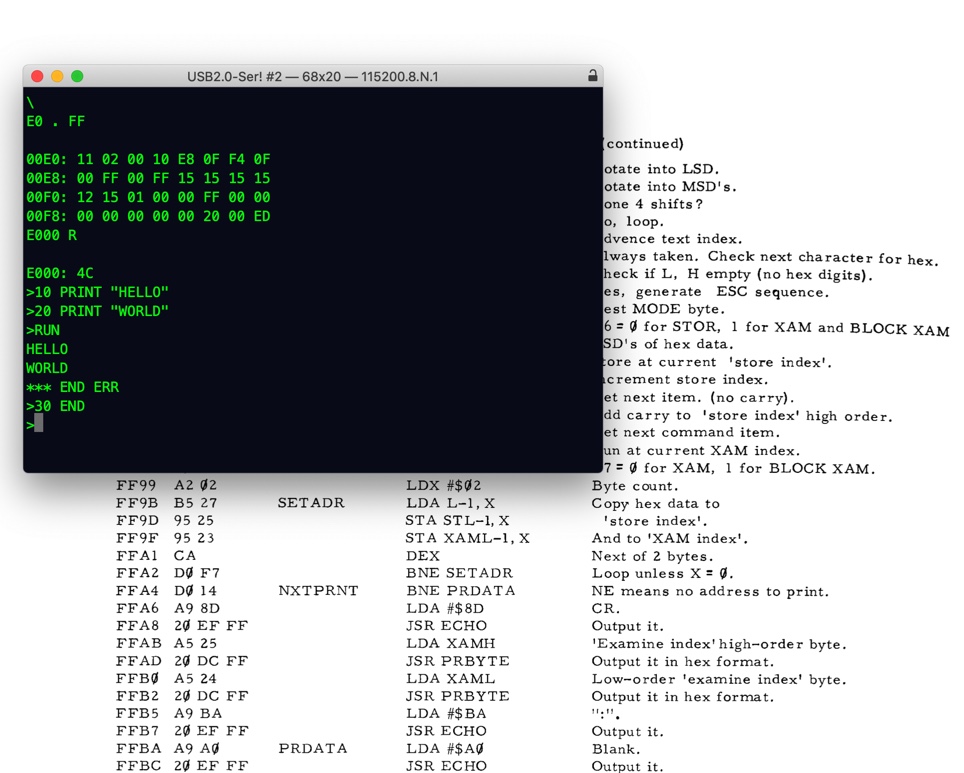Click "LDA XAML" instruction

450,678
